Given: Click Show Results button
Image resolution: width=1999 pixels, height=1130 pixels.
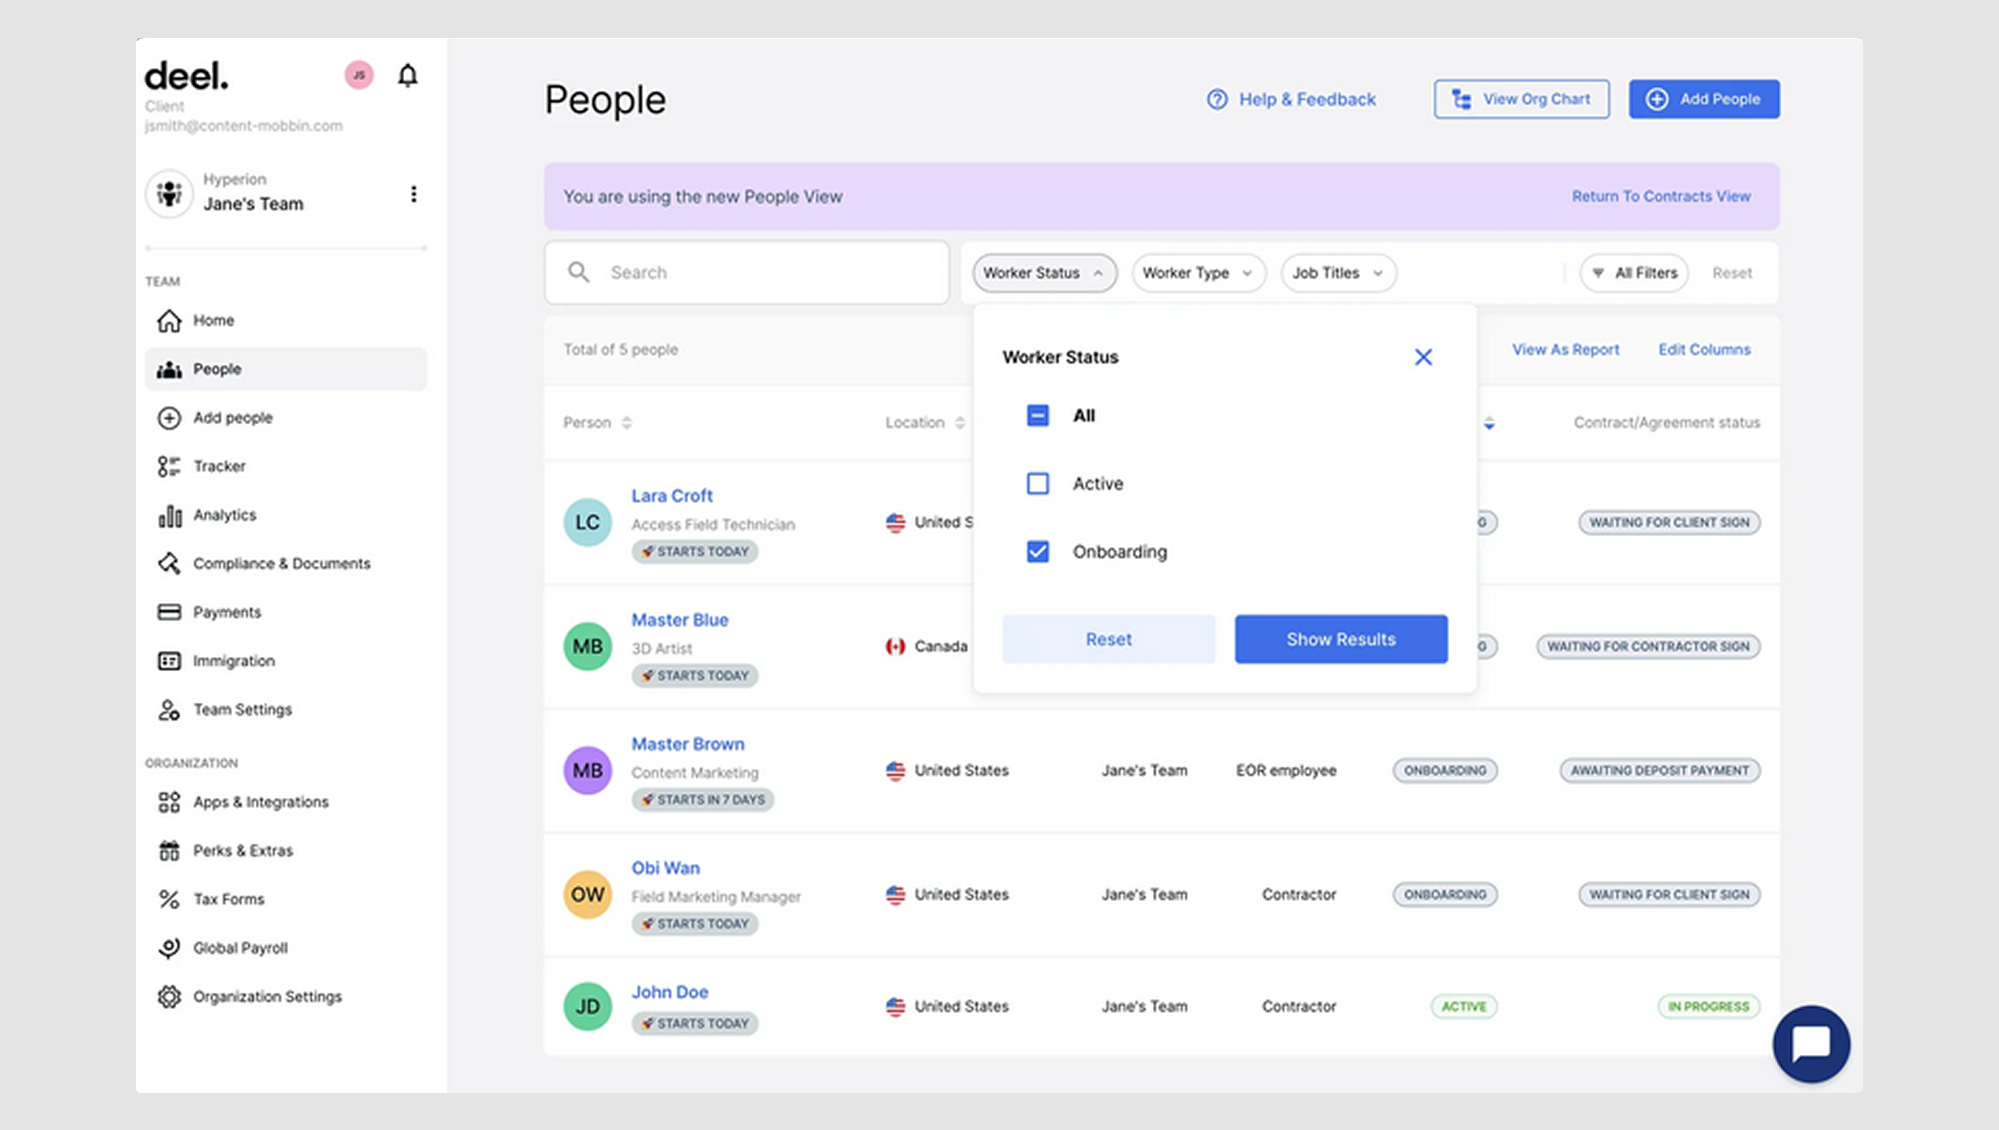Looking at the screenshot, I should (1340, 639).
